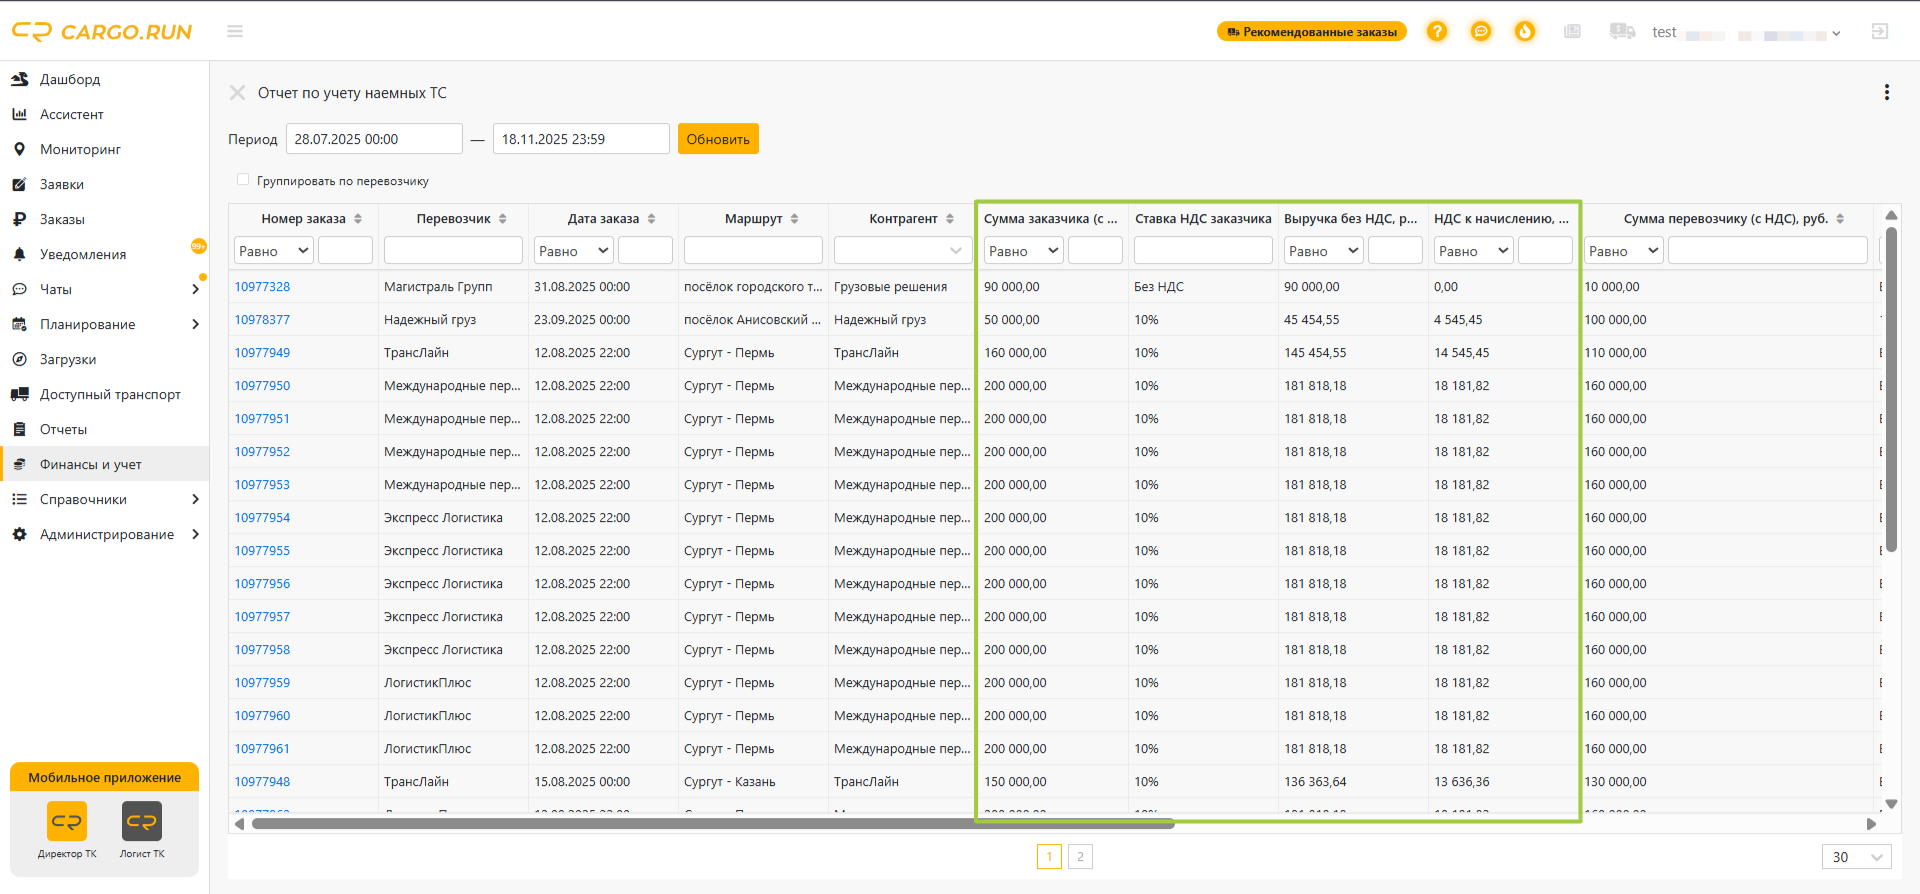This screenshot has width=1920, height=894.
Task: Open the Контрагент filter dropdown
Action: (901, 250)
